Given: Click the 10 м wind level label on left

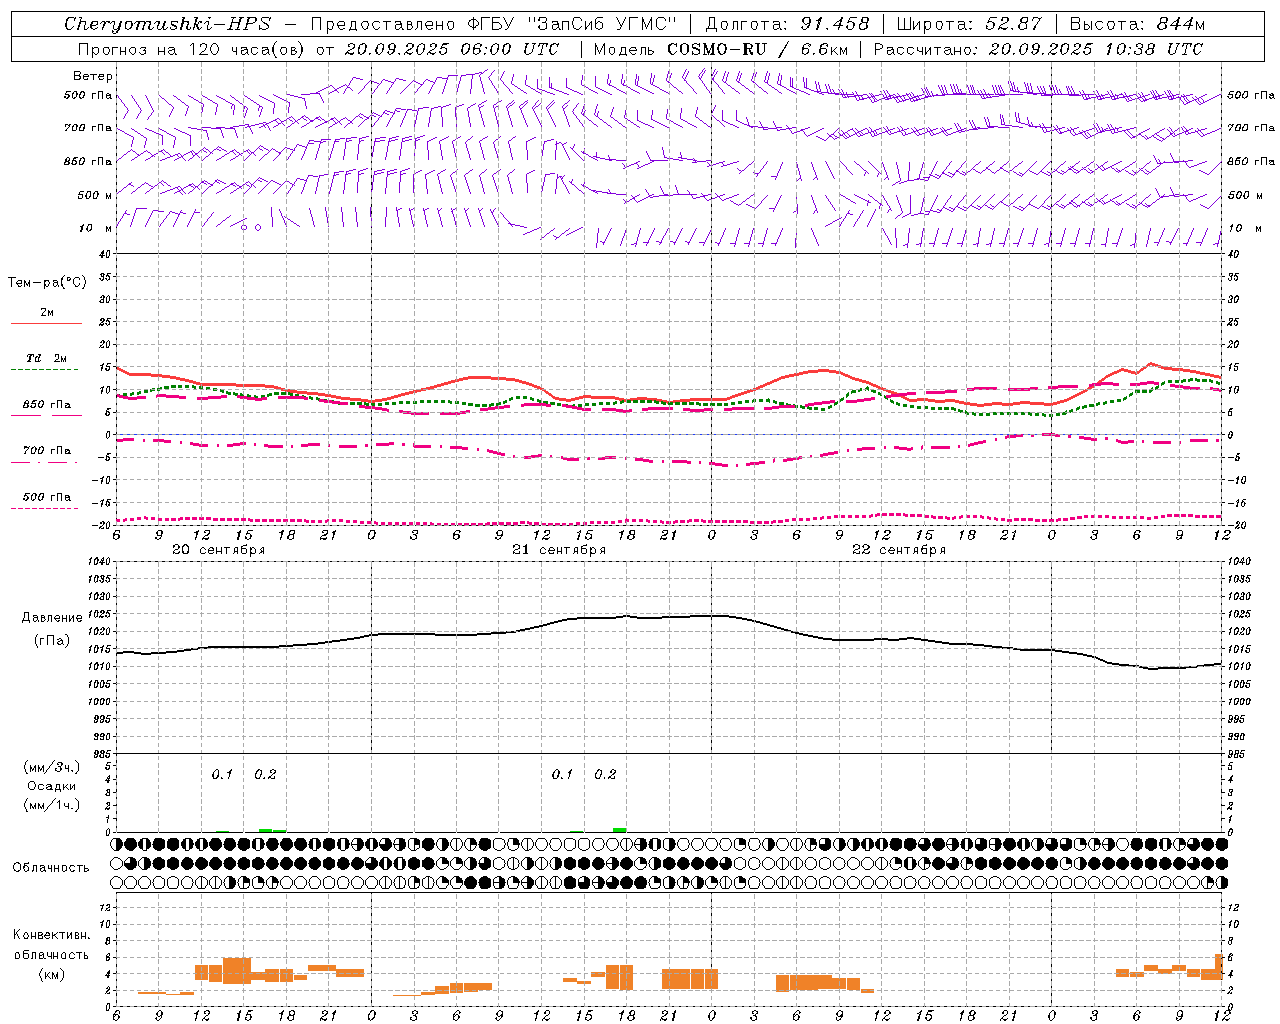Looking at the screenshot, I should [x=95, y=228].
